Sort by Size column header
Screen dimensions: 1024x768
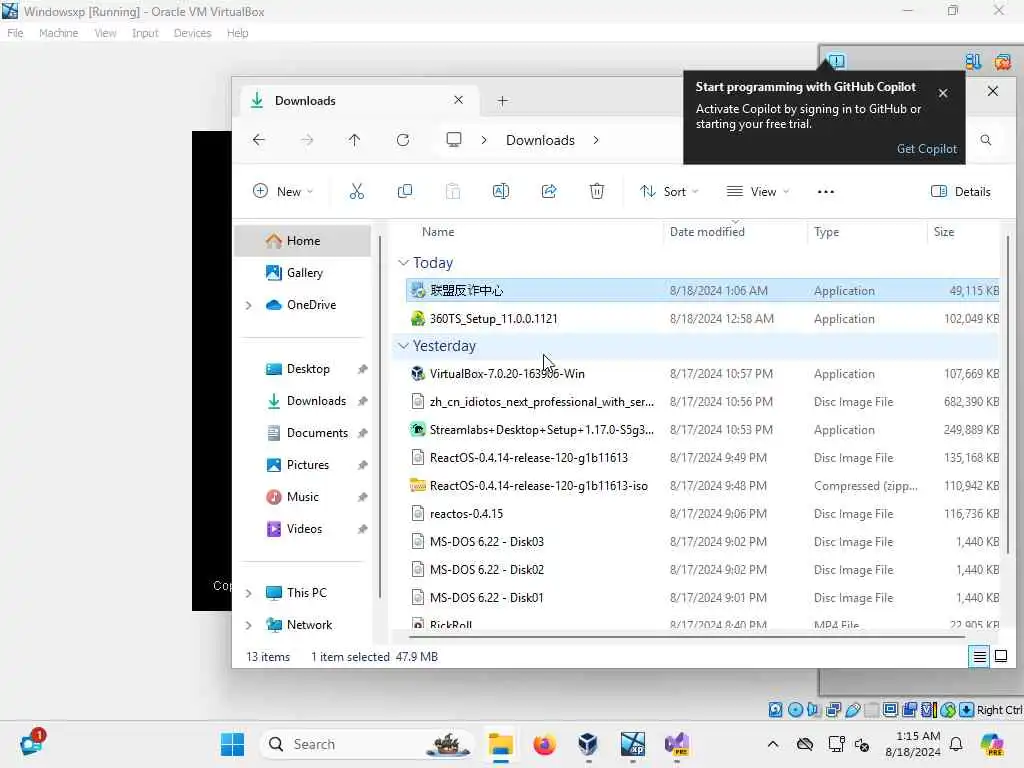pyautogui.click(x=944, y=232)
